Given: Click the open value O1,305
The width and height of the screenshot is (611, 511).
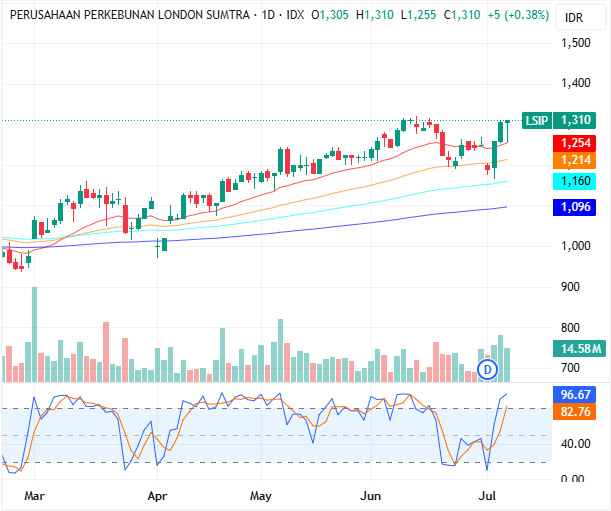Looking at the screenshot, I should tap(330, 15).
